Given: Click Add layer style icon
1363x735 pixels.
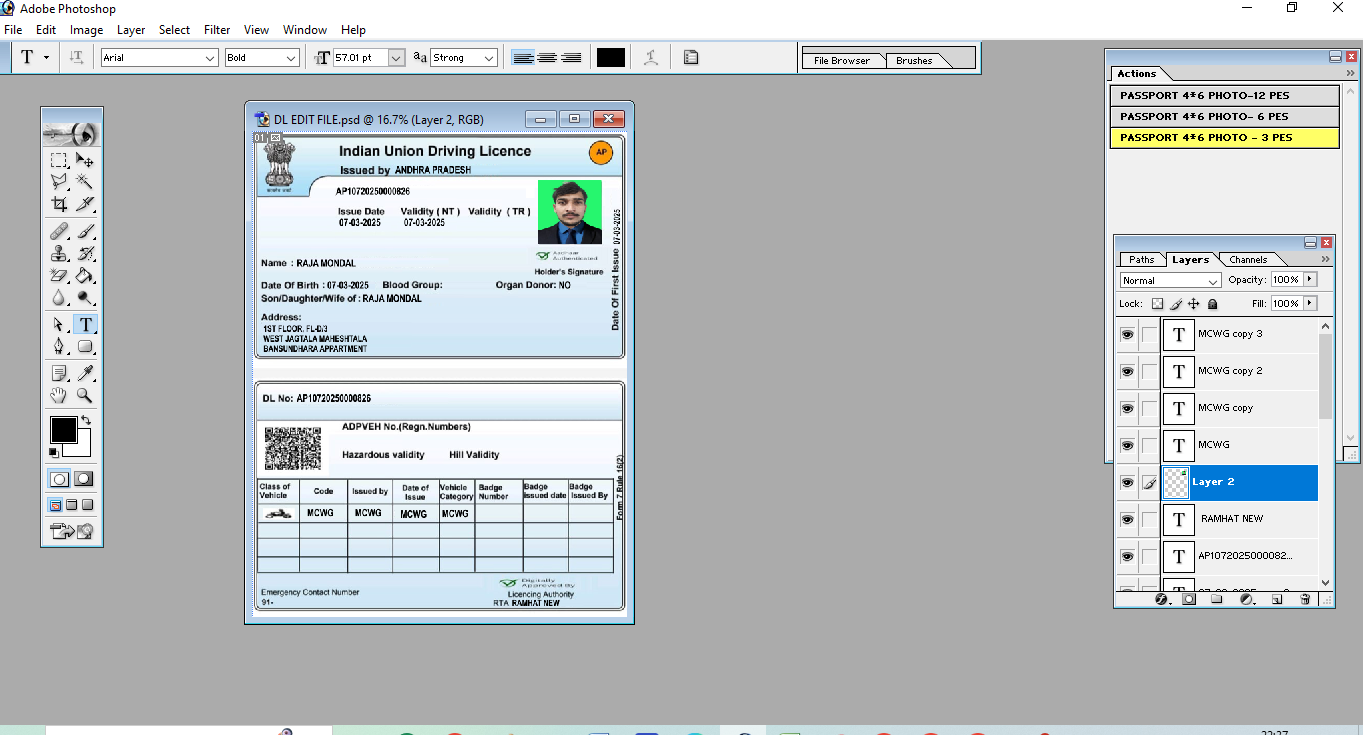Looking at the screenshot, I should 1162,599.
